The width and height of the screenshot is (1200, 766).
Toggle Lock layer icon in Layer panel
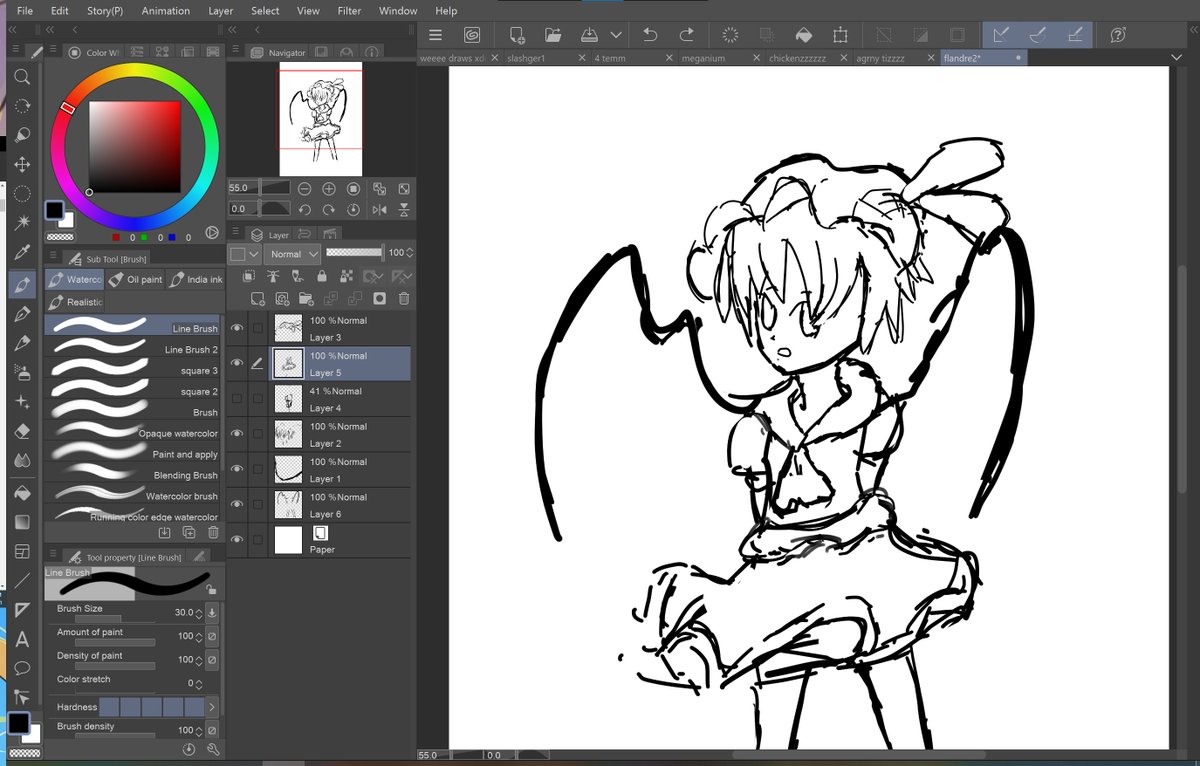tap(322, 276)
